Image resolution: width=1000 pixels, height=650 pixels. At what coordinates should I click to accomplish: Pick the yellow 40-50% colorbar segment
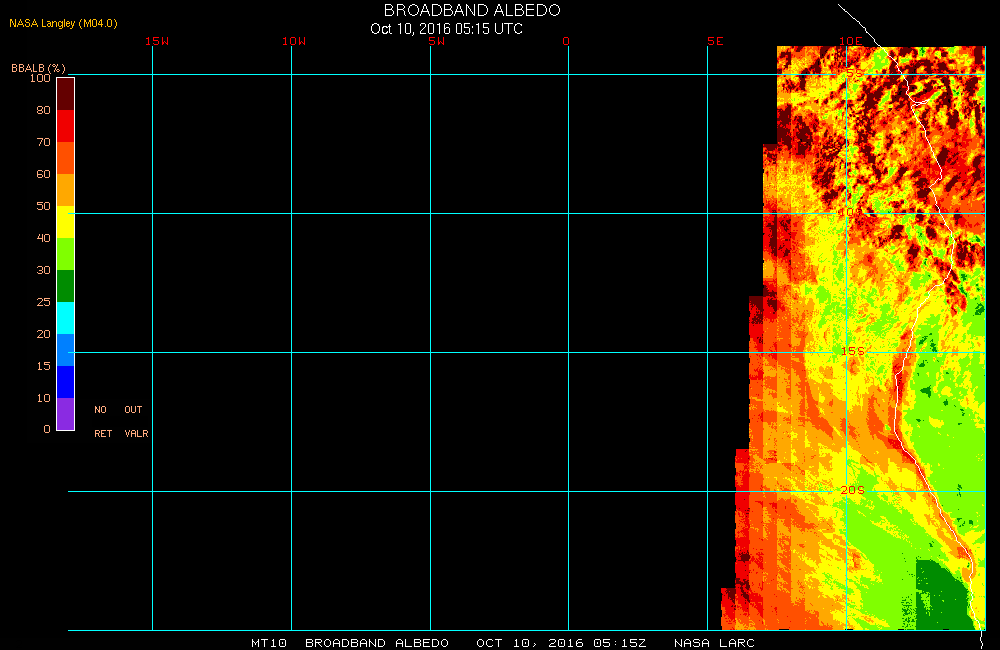pyautogui.click(x=65, y=222)
